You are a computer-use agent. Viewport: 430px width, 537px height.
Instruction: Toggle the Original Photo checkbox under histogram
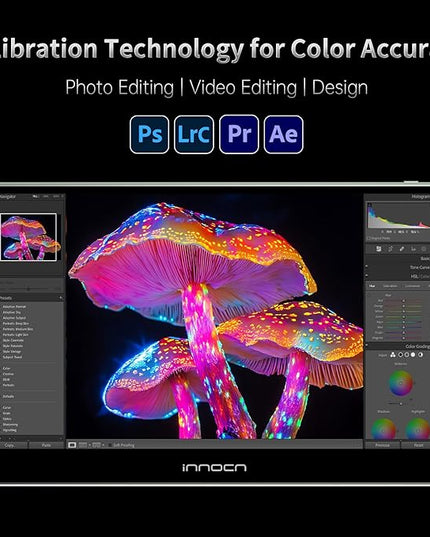[x=369, y=238]
